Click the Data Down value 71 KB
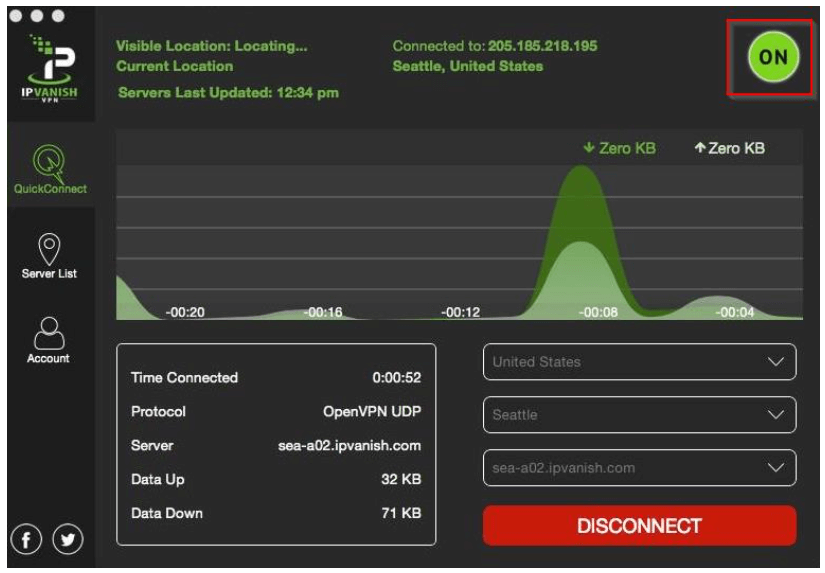This screenshot has height=573, width=825. click(401, 513)
